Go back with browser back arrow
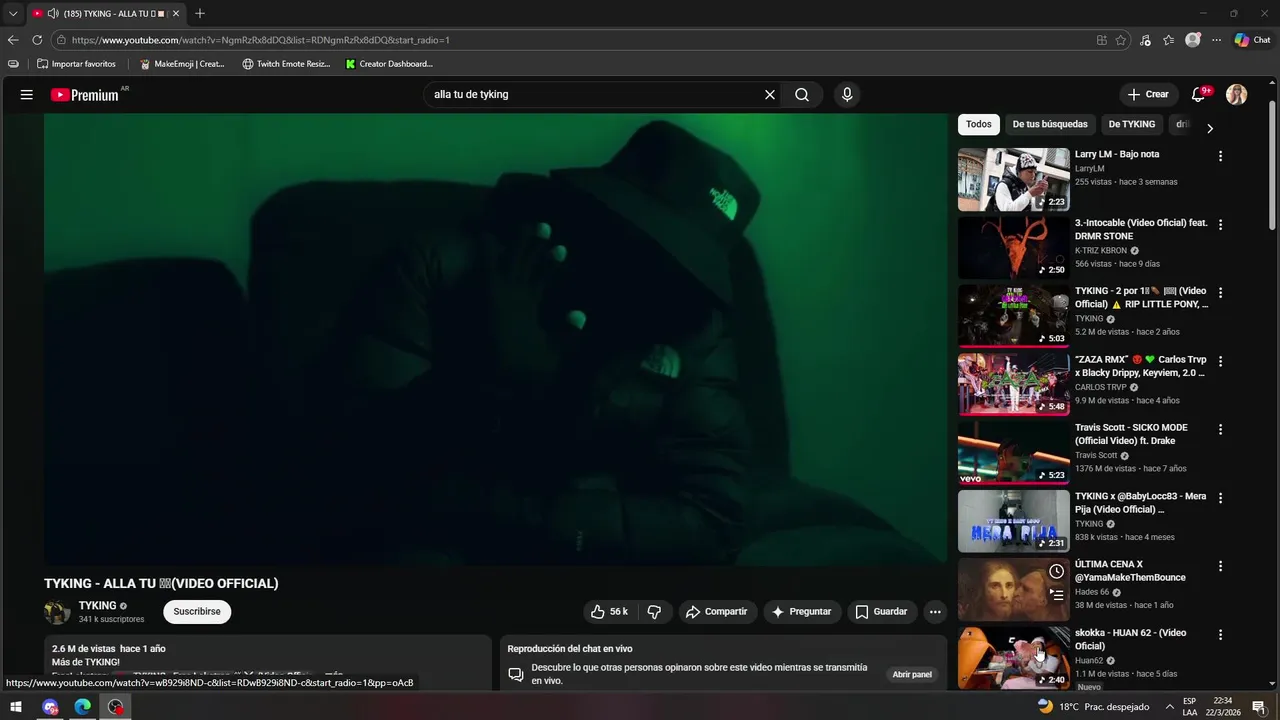 point(13,40)
